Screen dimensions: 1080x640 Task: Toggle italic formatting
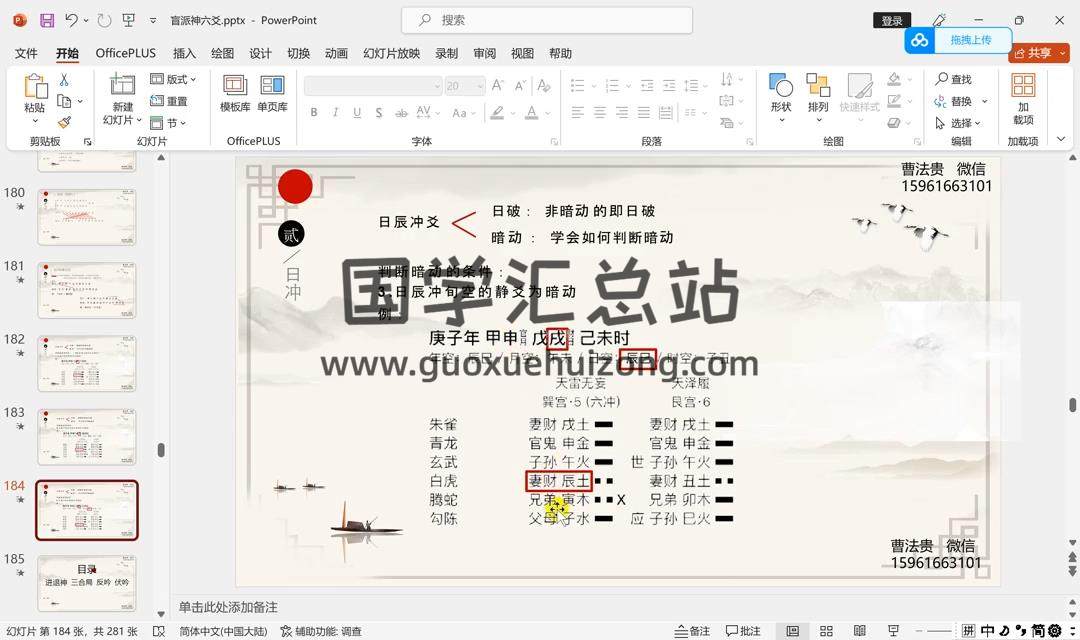pyautogui.click(x=335, y=112)
